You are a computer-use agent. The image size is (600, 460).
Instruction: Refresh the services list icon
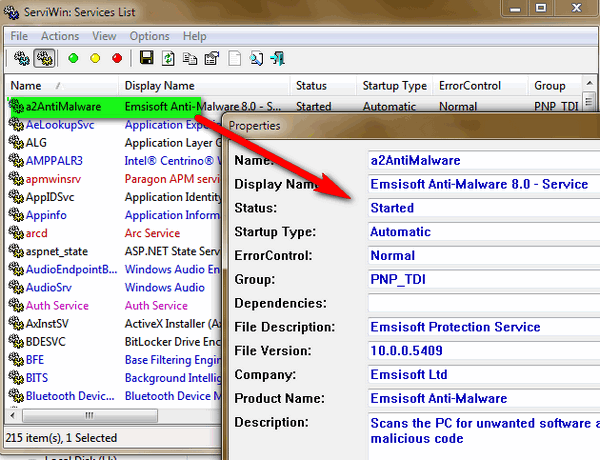click(168, 58)
